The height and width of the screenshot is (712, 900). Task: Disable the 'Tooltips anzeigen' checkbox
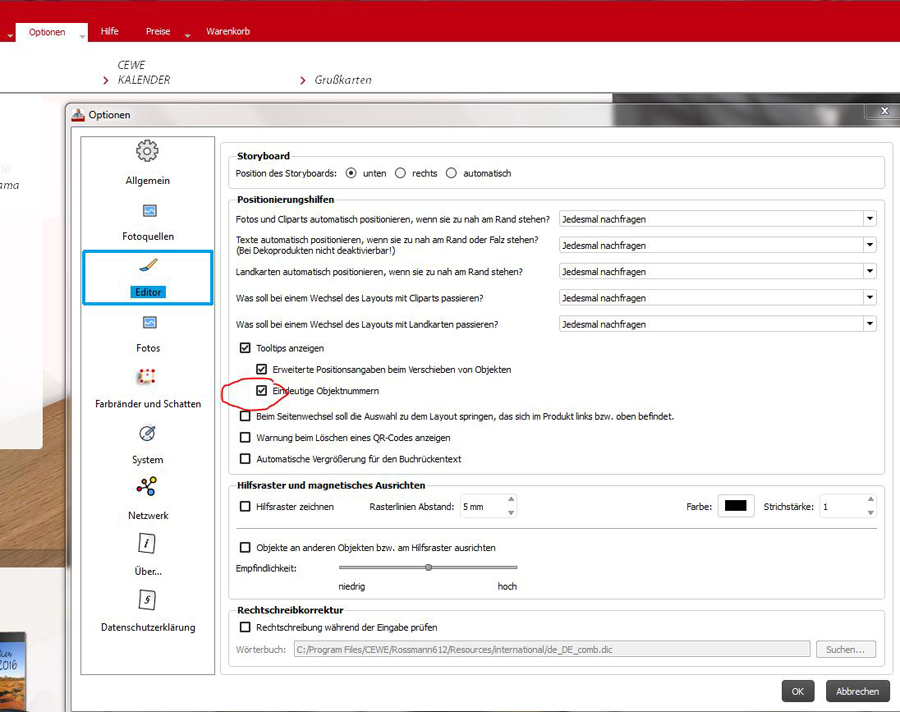click(245, 348)
